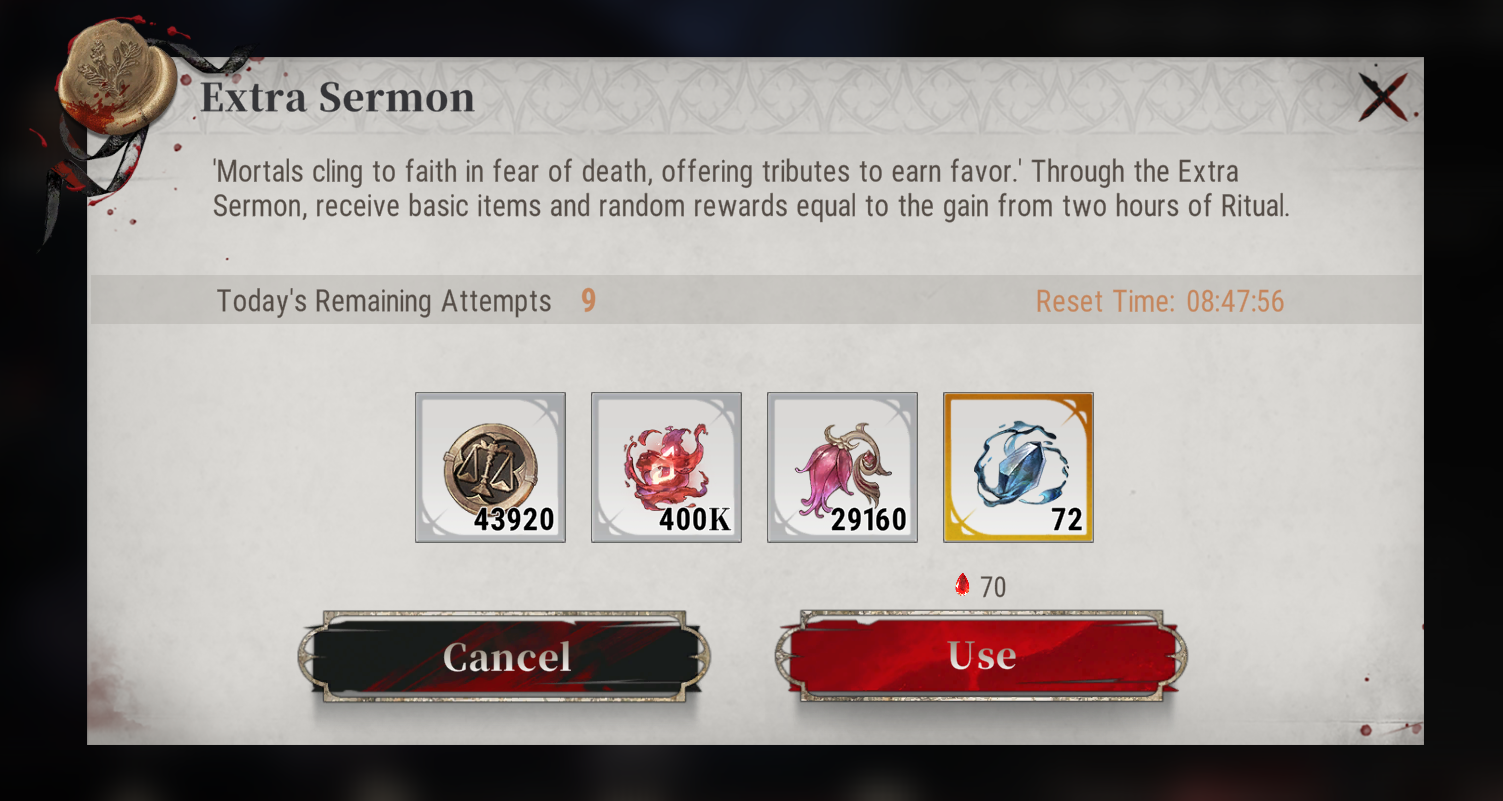Click the remaining attempts count 9
Image resolution: width=1503 pixels, height=801 pixels.
588,300
